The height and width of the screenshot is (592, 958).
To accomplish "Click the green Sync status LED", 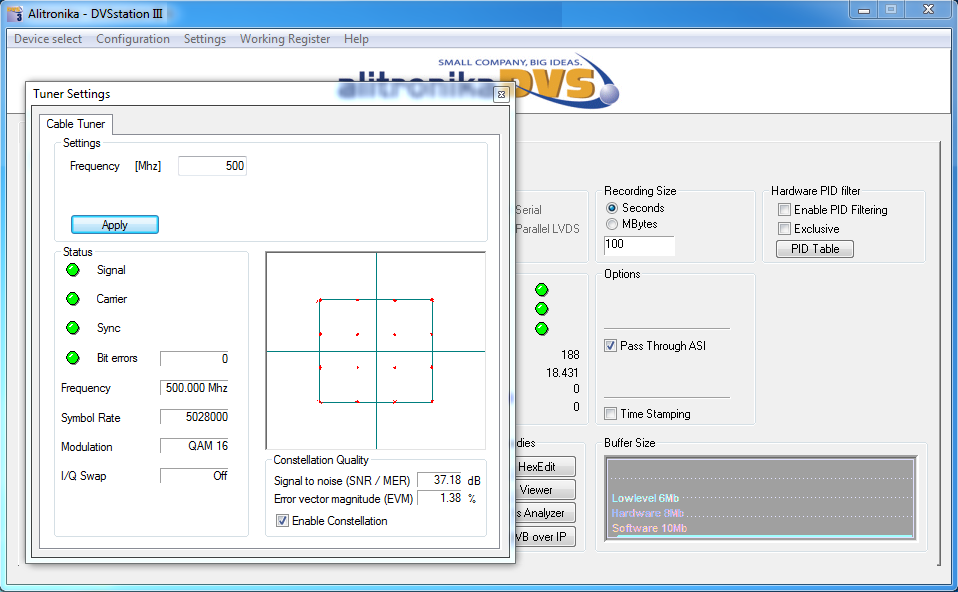I will click(73, 328).
